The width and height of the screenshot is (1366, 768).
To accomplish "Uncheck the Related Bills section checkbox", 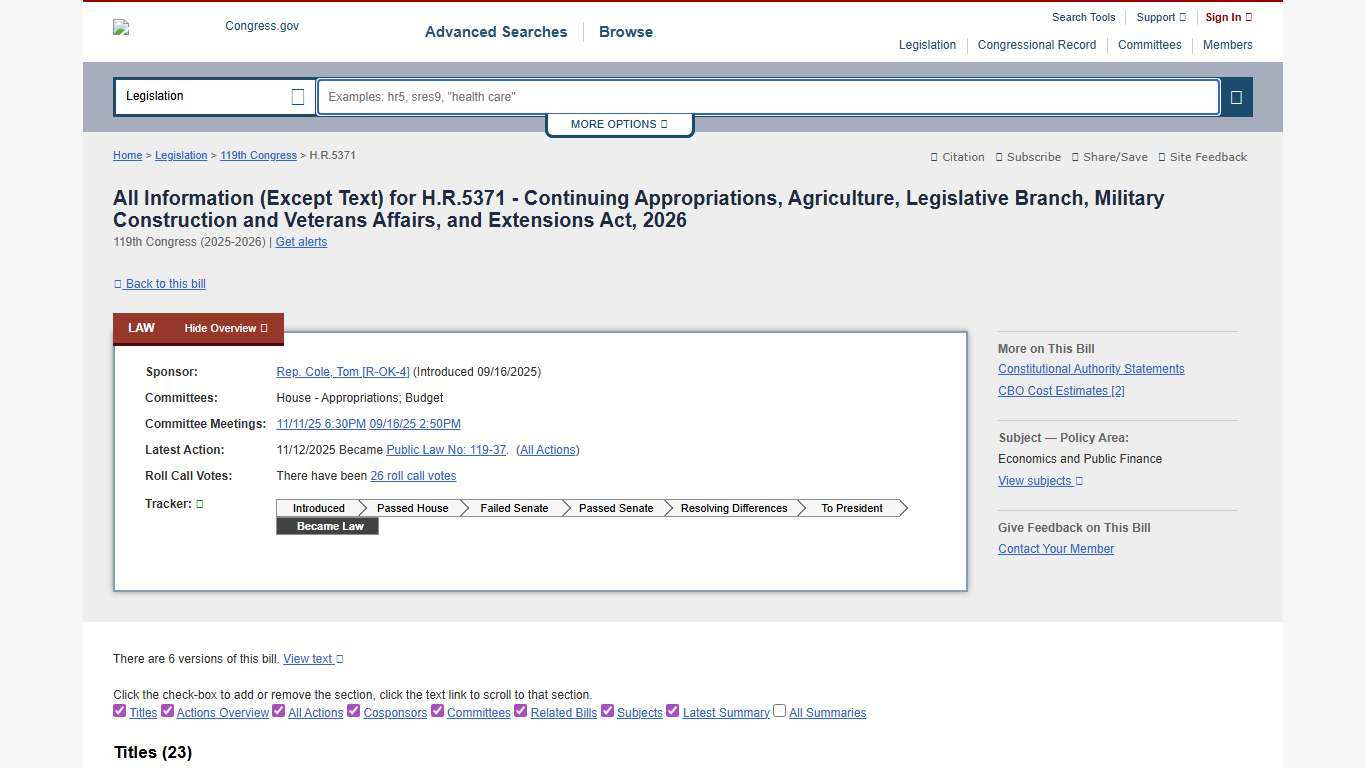I will click(x=520, y=711).
